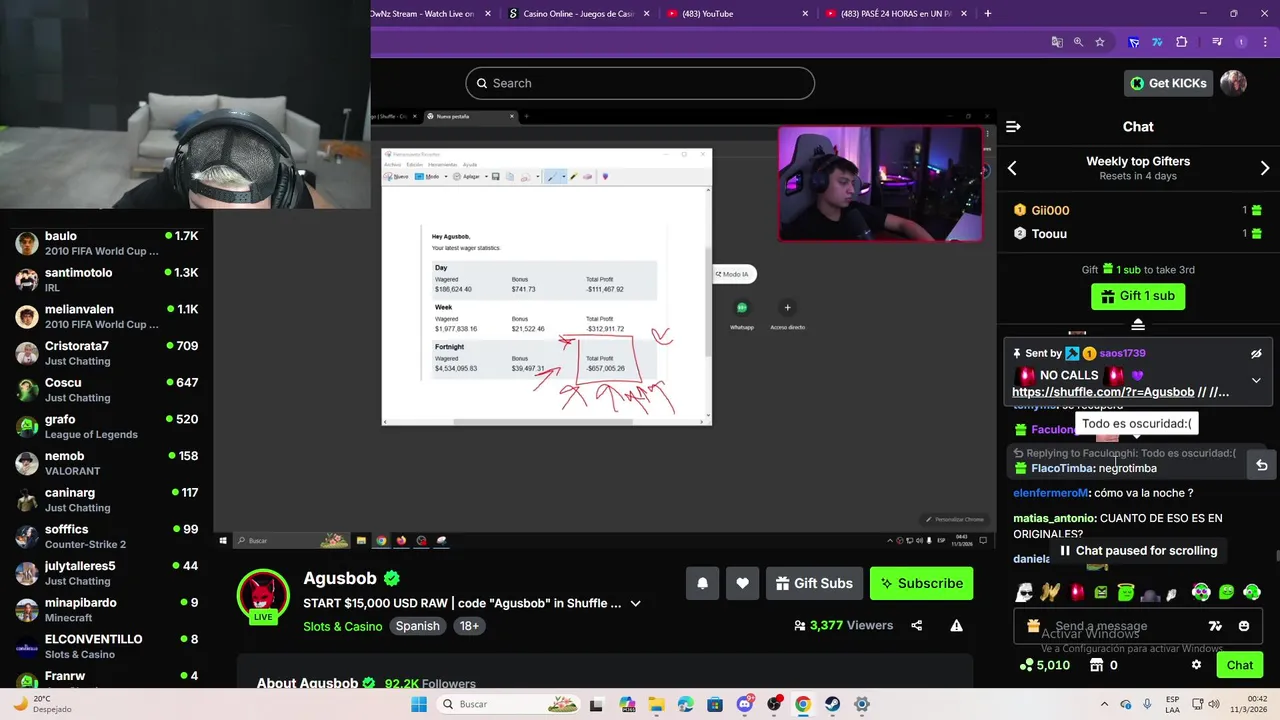Viewport: 1280px width, 720px height.
Task: Open the user profile avatar menu
Action: pos(1233,83)
